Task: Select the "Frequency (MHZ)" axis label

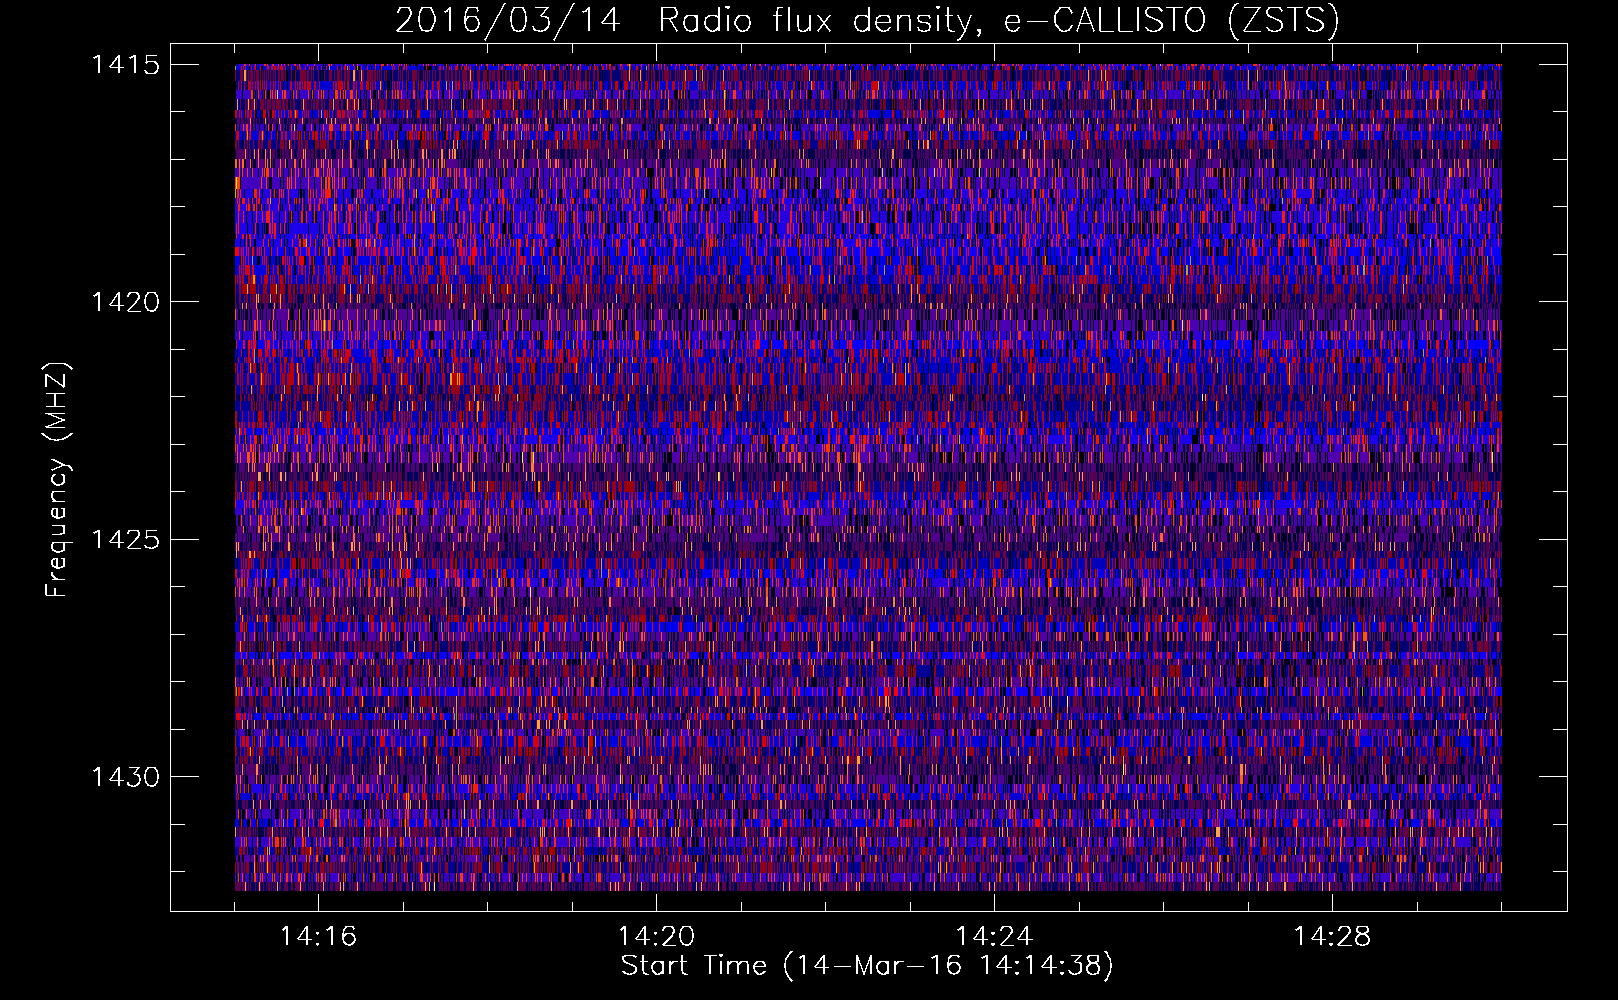Action: click(x=57, y=480)
